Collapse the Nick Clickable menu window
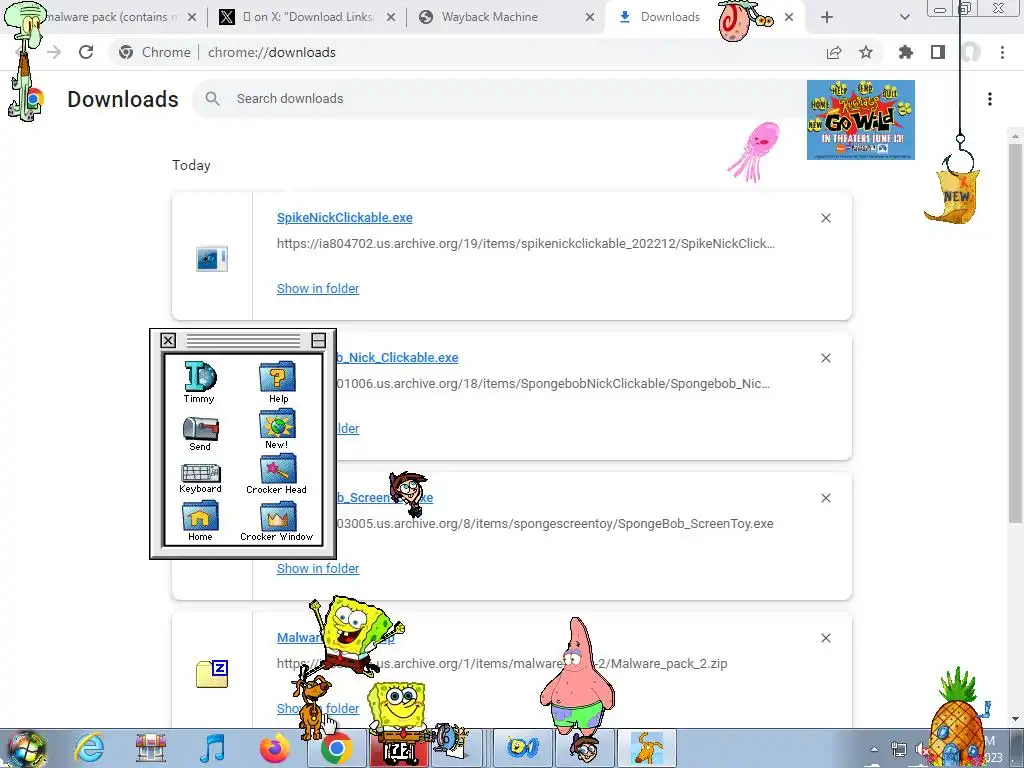This screenshot has height=768, width=1024. (x=318, y=340)
